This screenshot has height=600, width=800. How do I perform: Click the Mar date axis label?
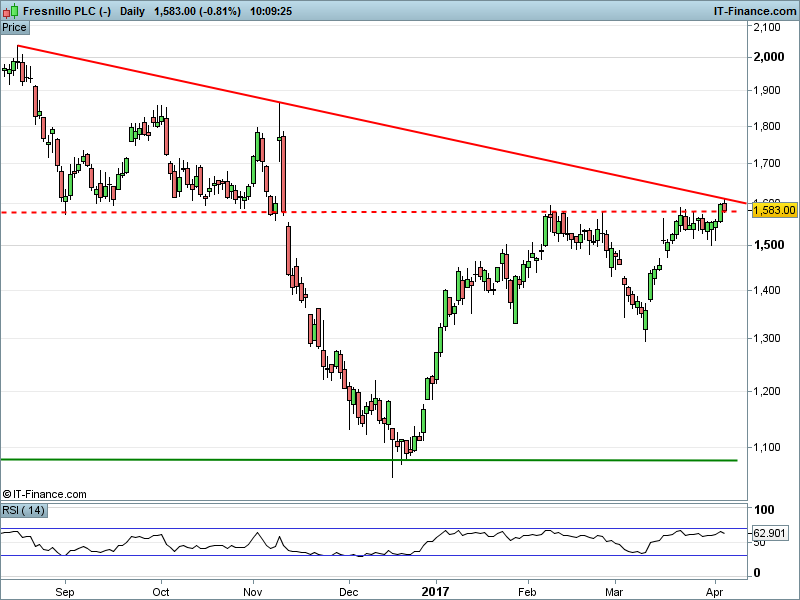coord(614,592)
